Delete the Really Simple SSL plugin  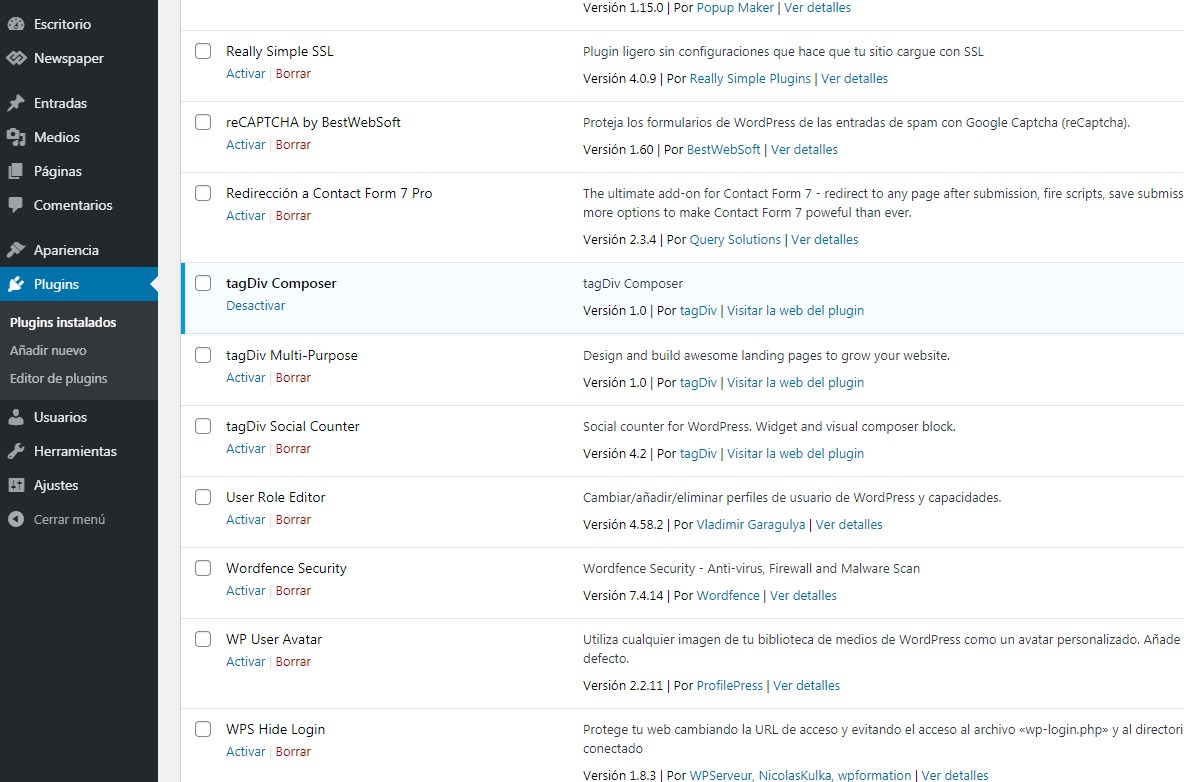(x=293, y=73)
